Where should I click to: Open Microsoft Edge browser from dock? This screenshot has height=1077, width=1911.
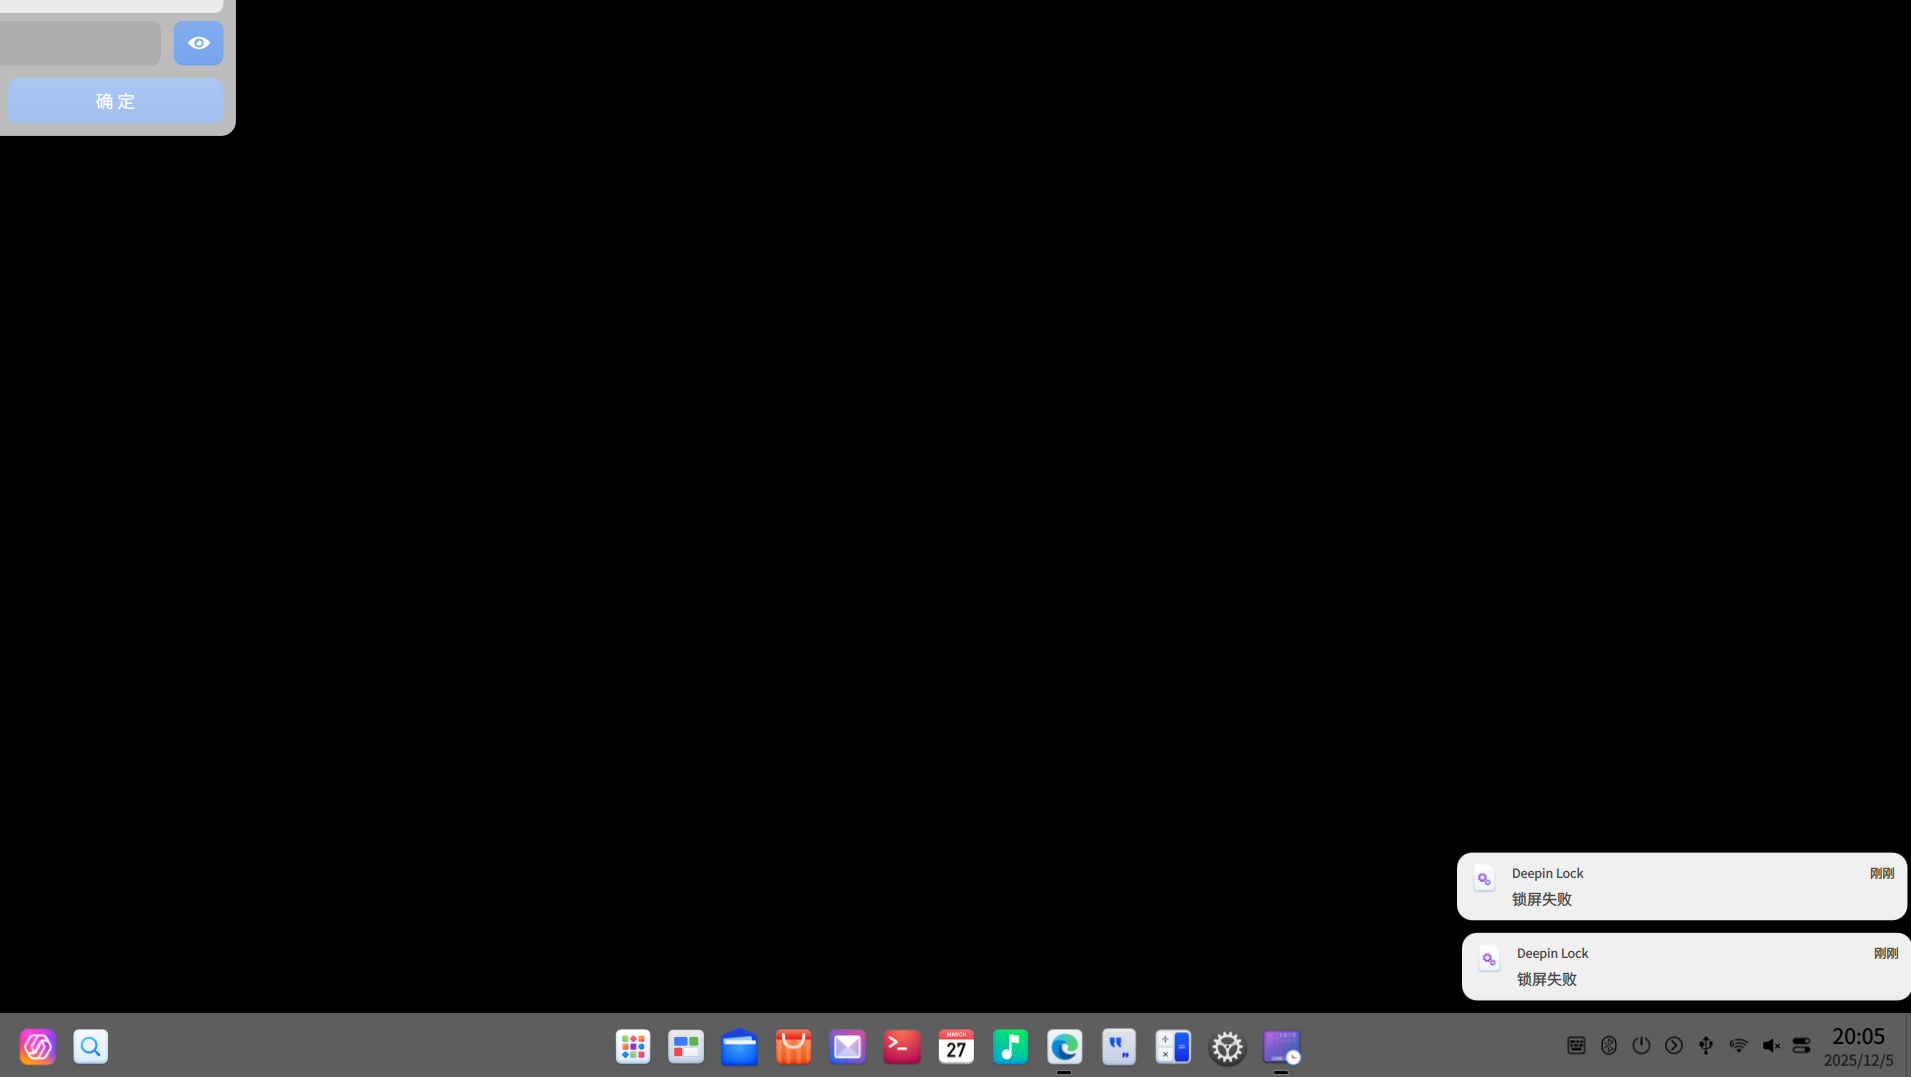pos(1064,1046)
